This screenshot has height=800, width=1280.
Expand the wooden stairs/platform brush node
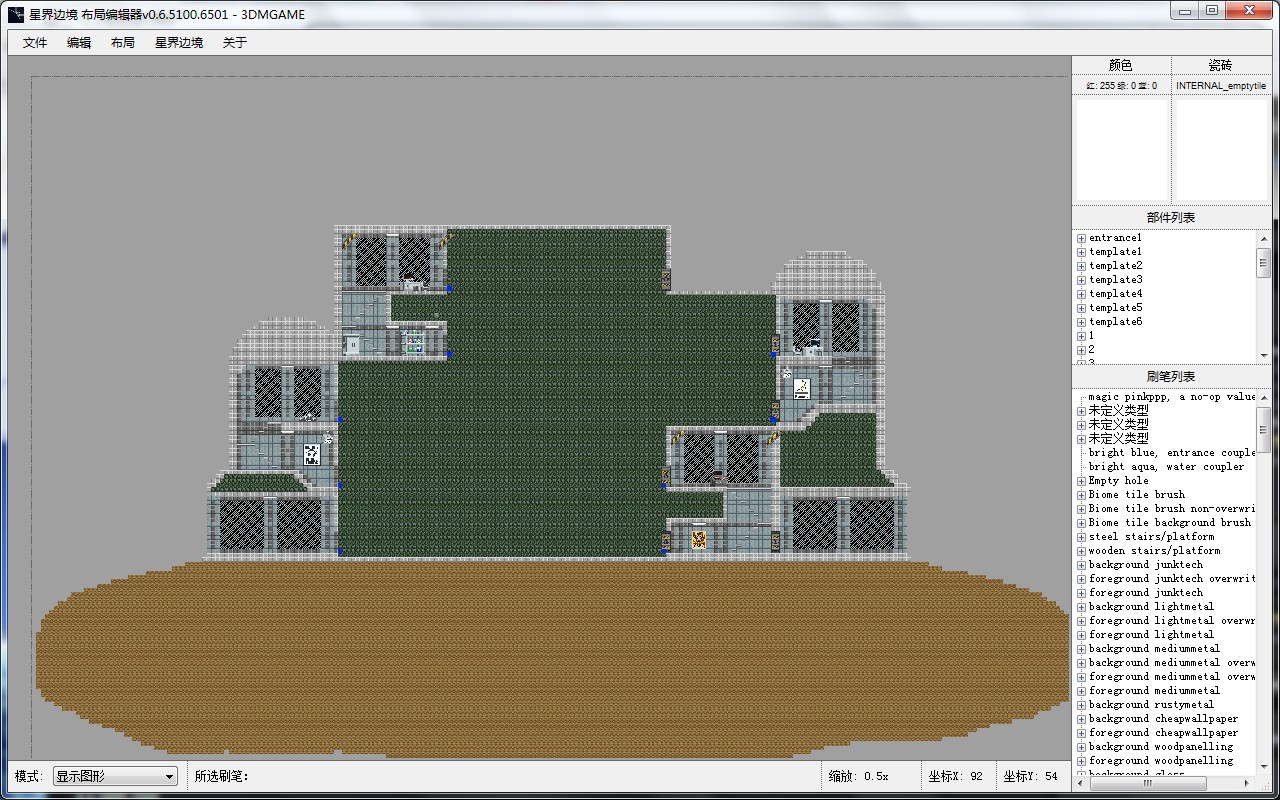click(x=1081, y=551)
